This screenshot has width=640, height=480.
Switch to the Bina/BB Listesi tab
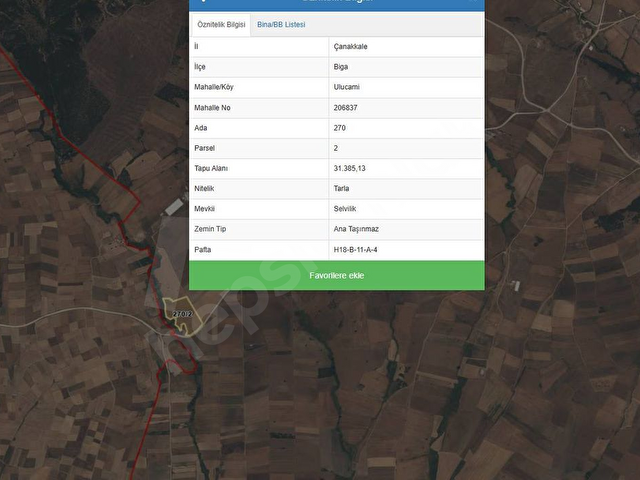[281, 24]
